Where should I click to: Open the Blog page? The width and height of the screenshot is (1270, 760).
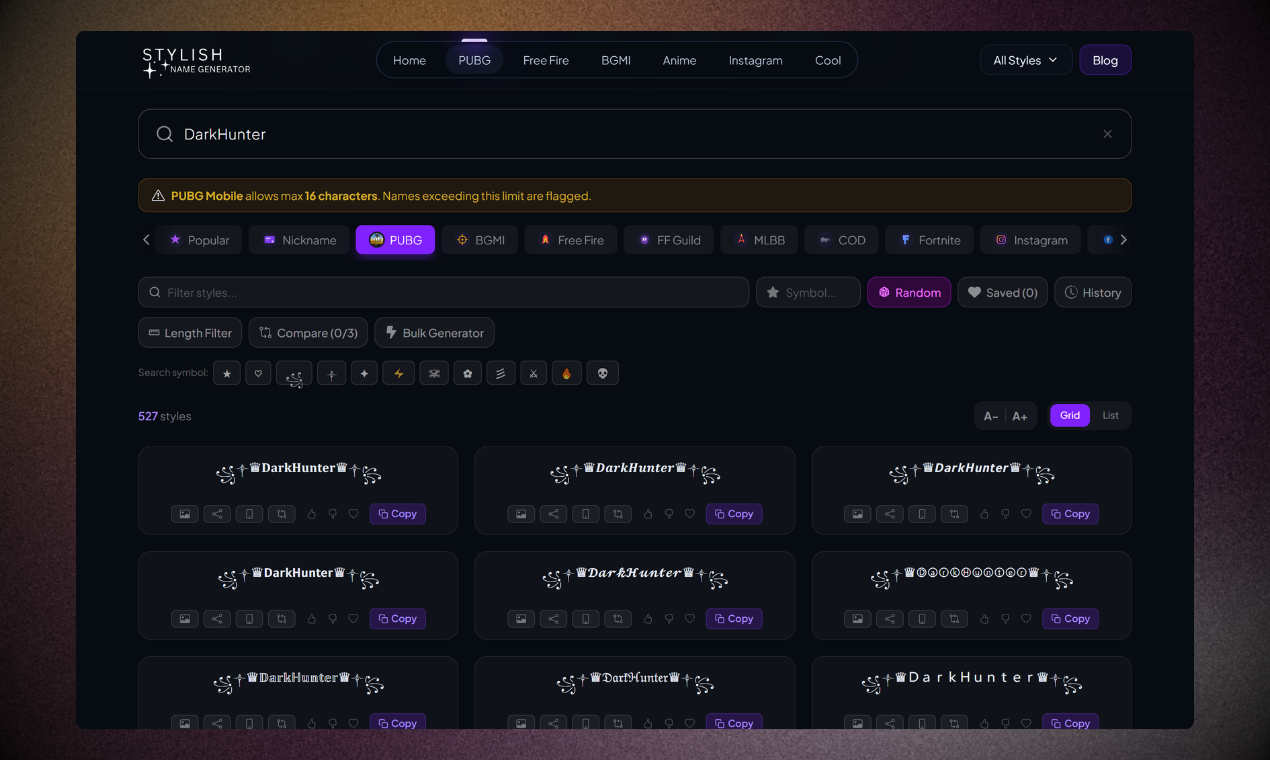coord(1105,60)
